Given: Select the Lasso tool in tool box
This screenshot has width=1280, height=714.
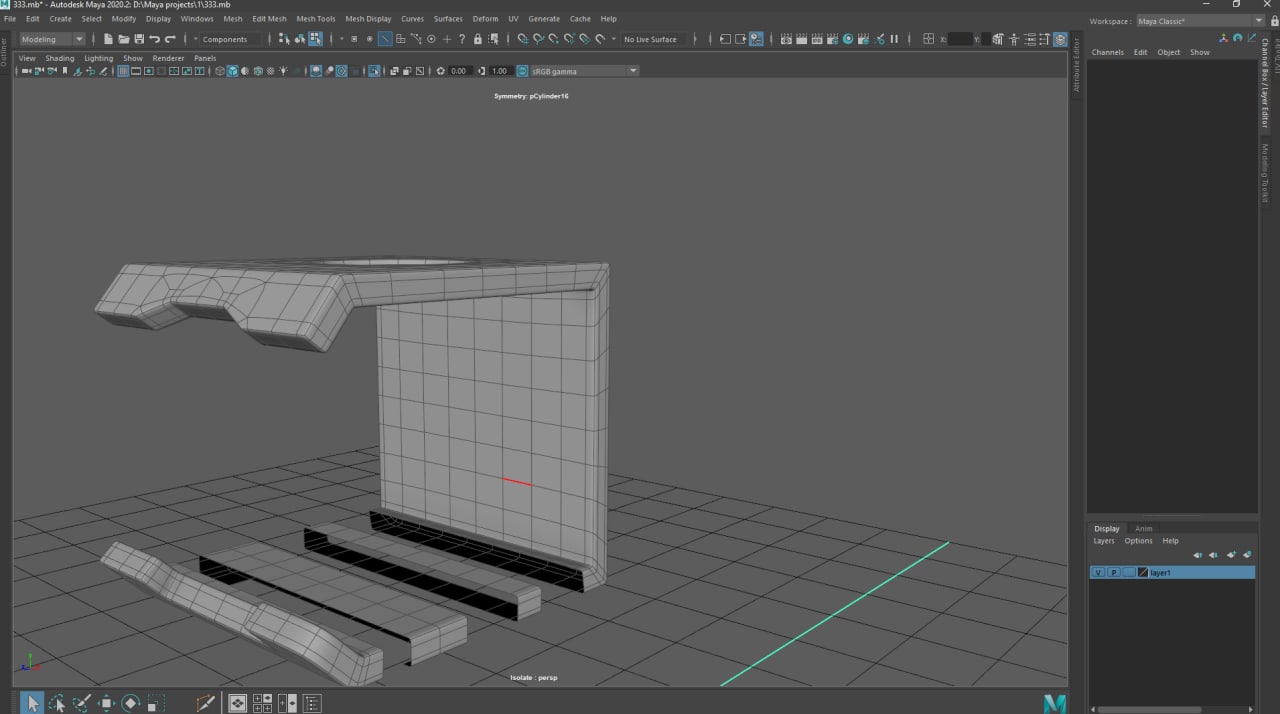Looking at the screenshot, I should 57,703.
